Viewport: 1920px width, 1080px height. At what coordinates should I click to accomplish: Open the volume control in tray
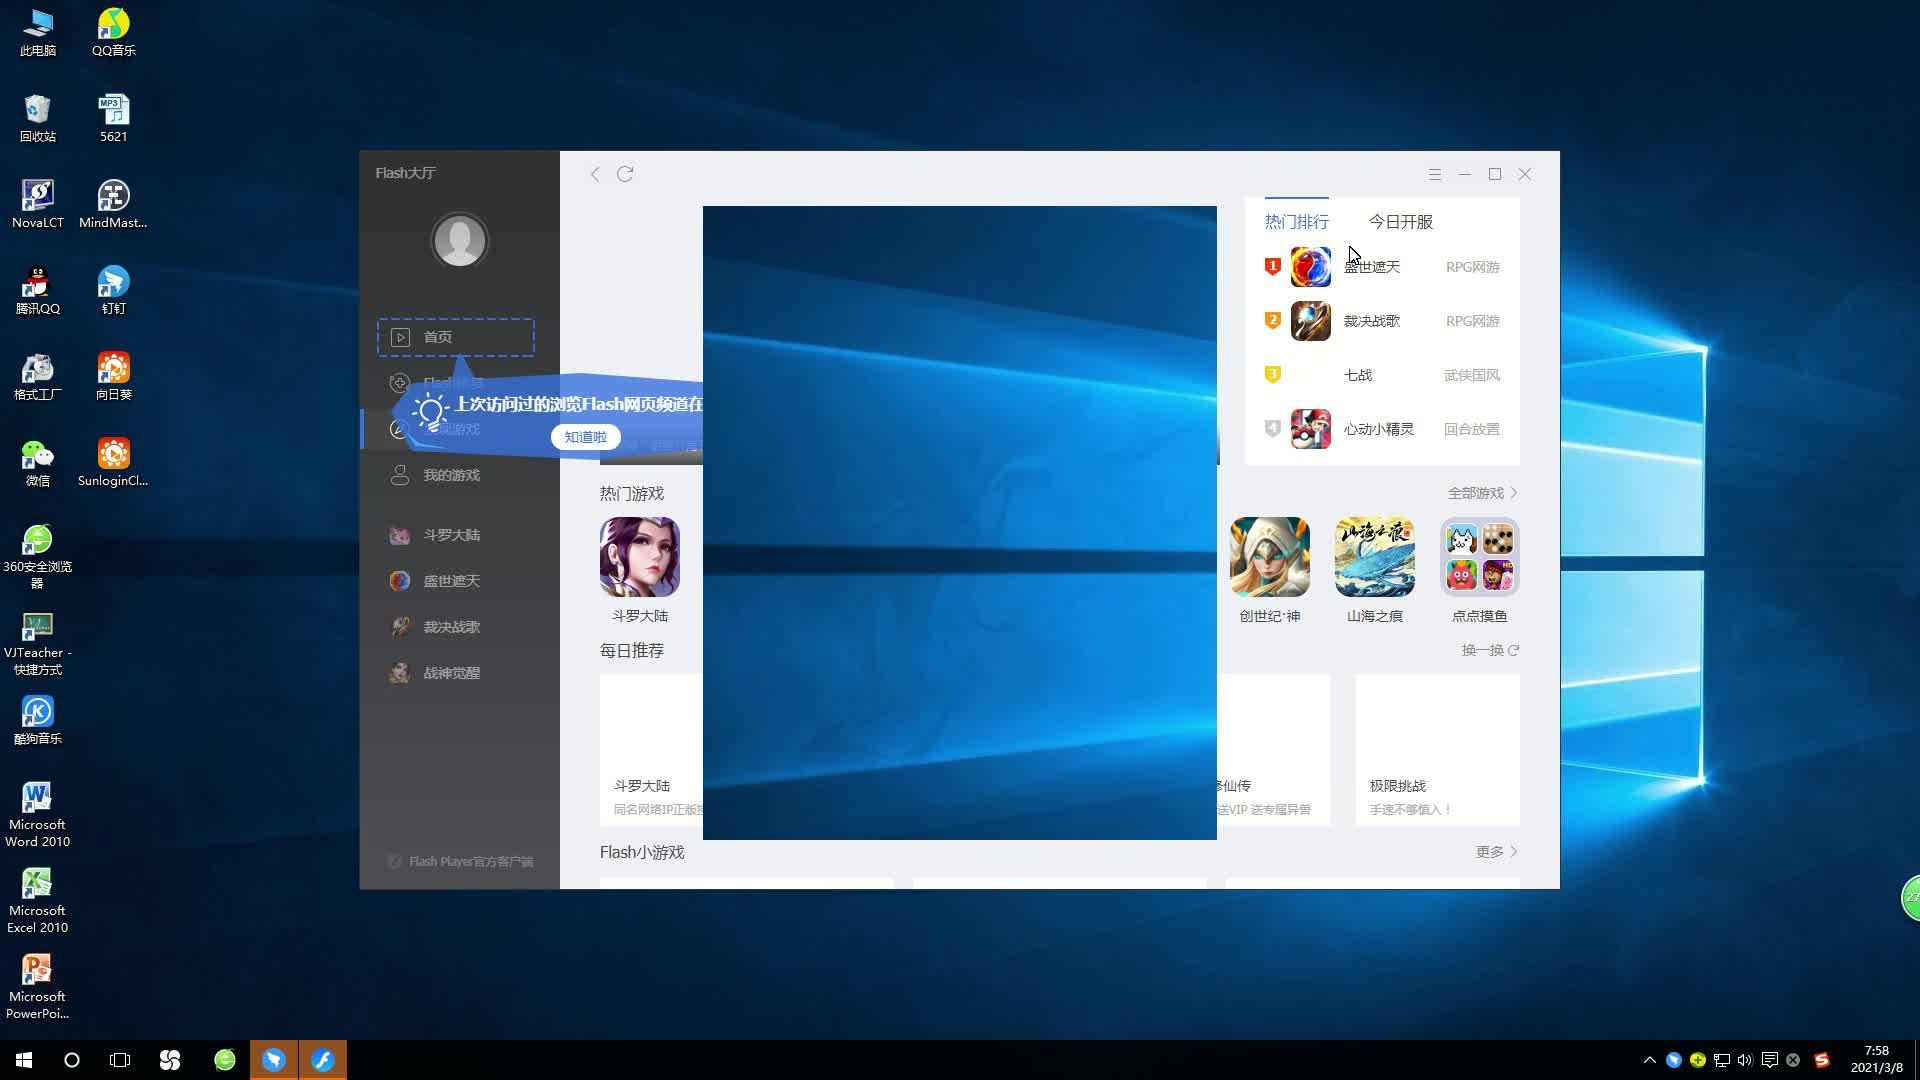1745,1060
